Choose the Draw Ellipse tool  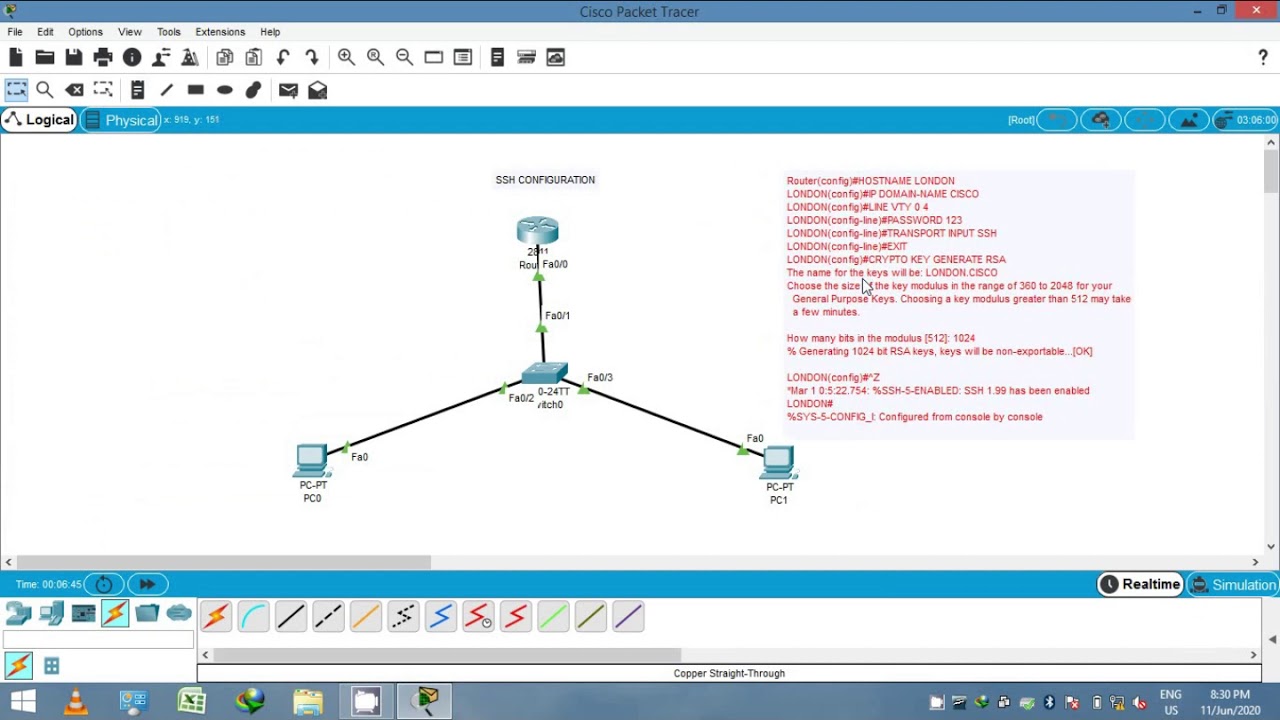tap(225, 90)
